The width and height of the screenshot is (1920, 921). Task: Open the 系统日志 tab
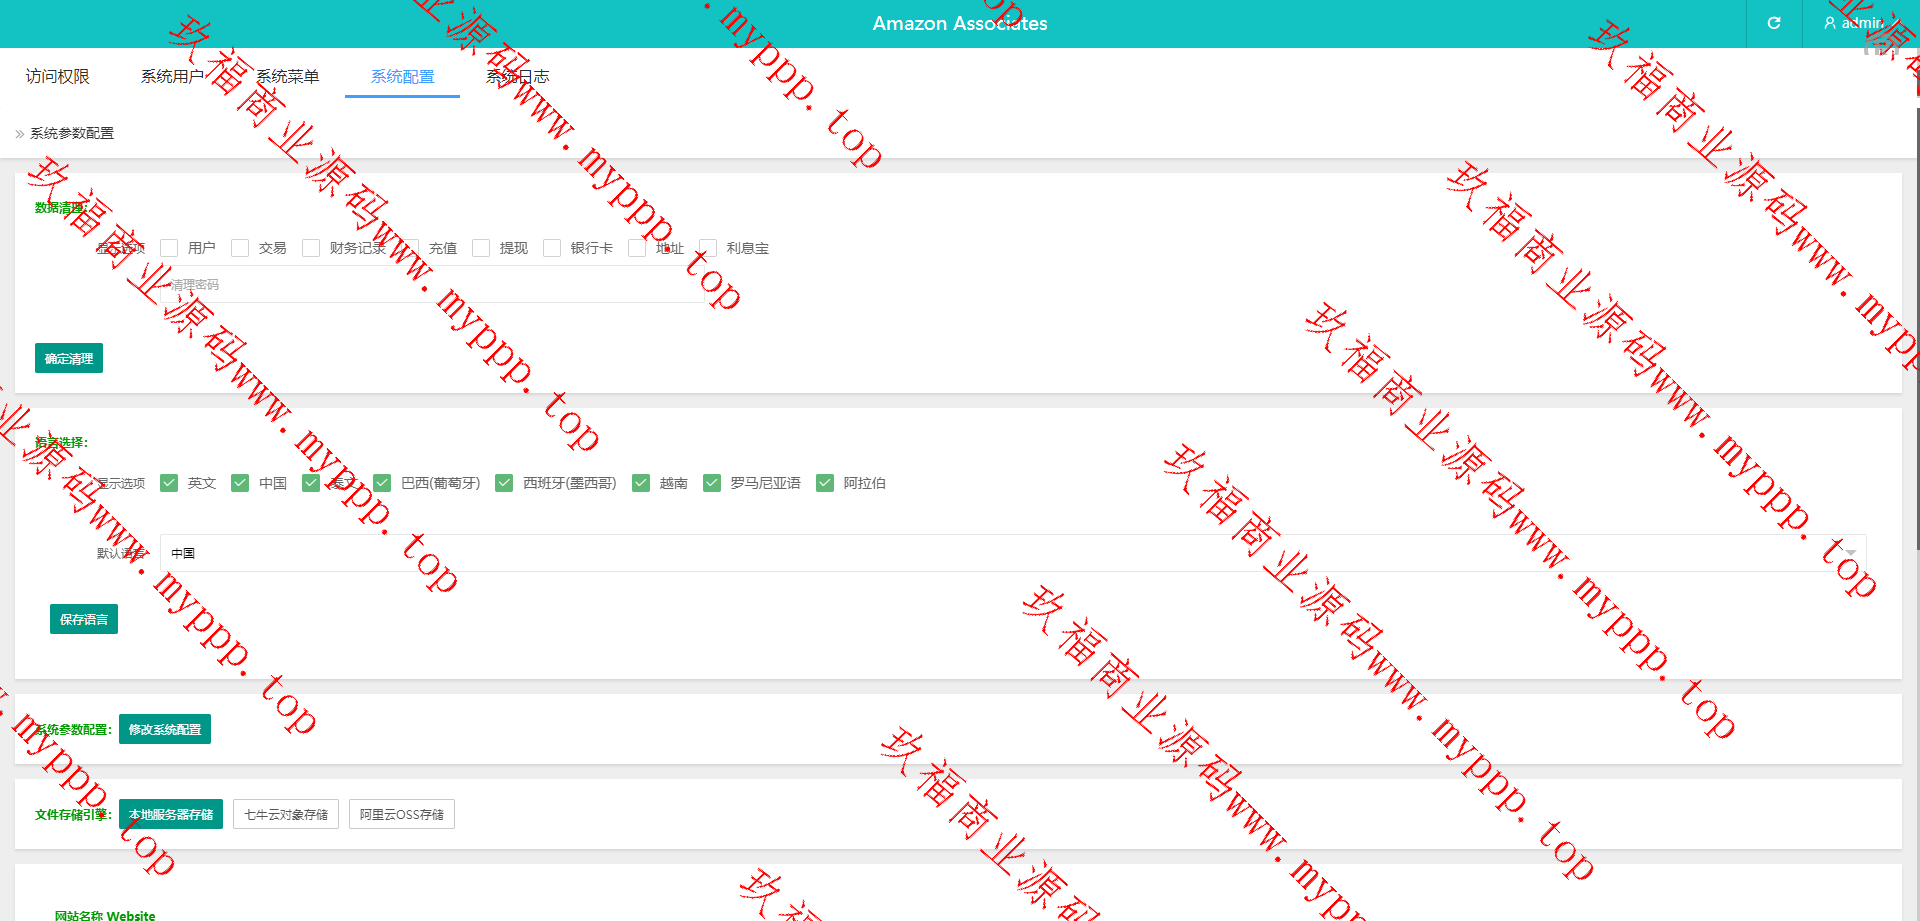click(x=517, y=77)
